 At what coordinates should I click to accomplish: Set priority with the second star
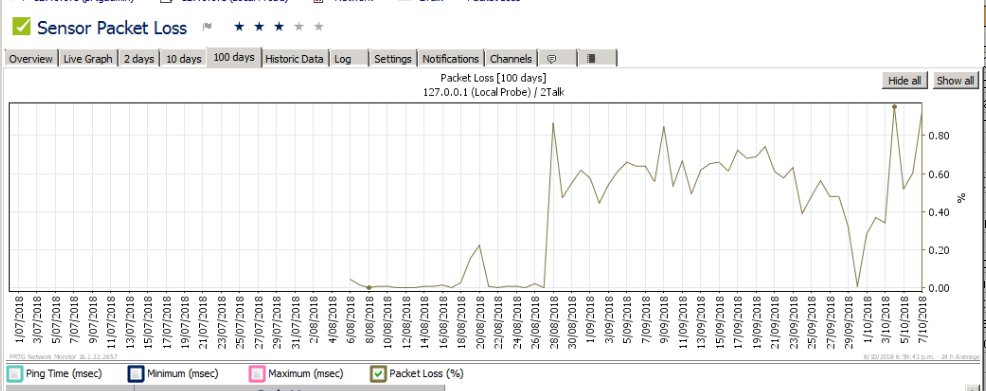coord(259,26)
